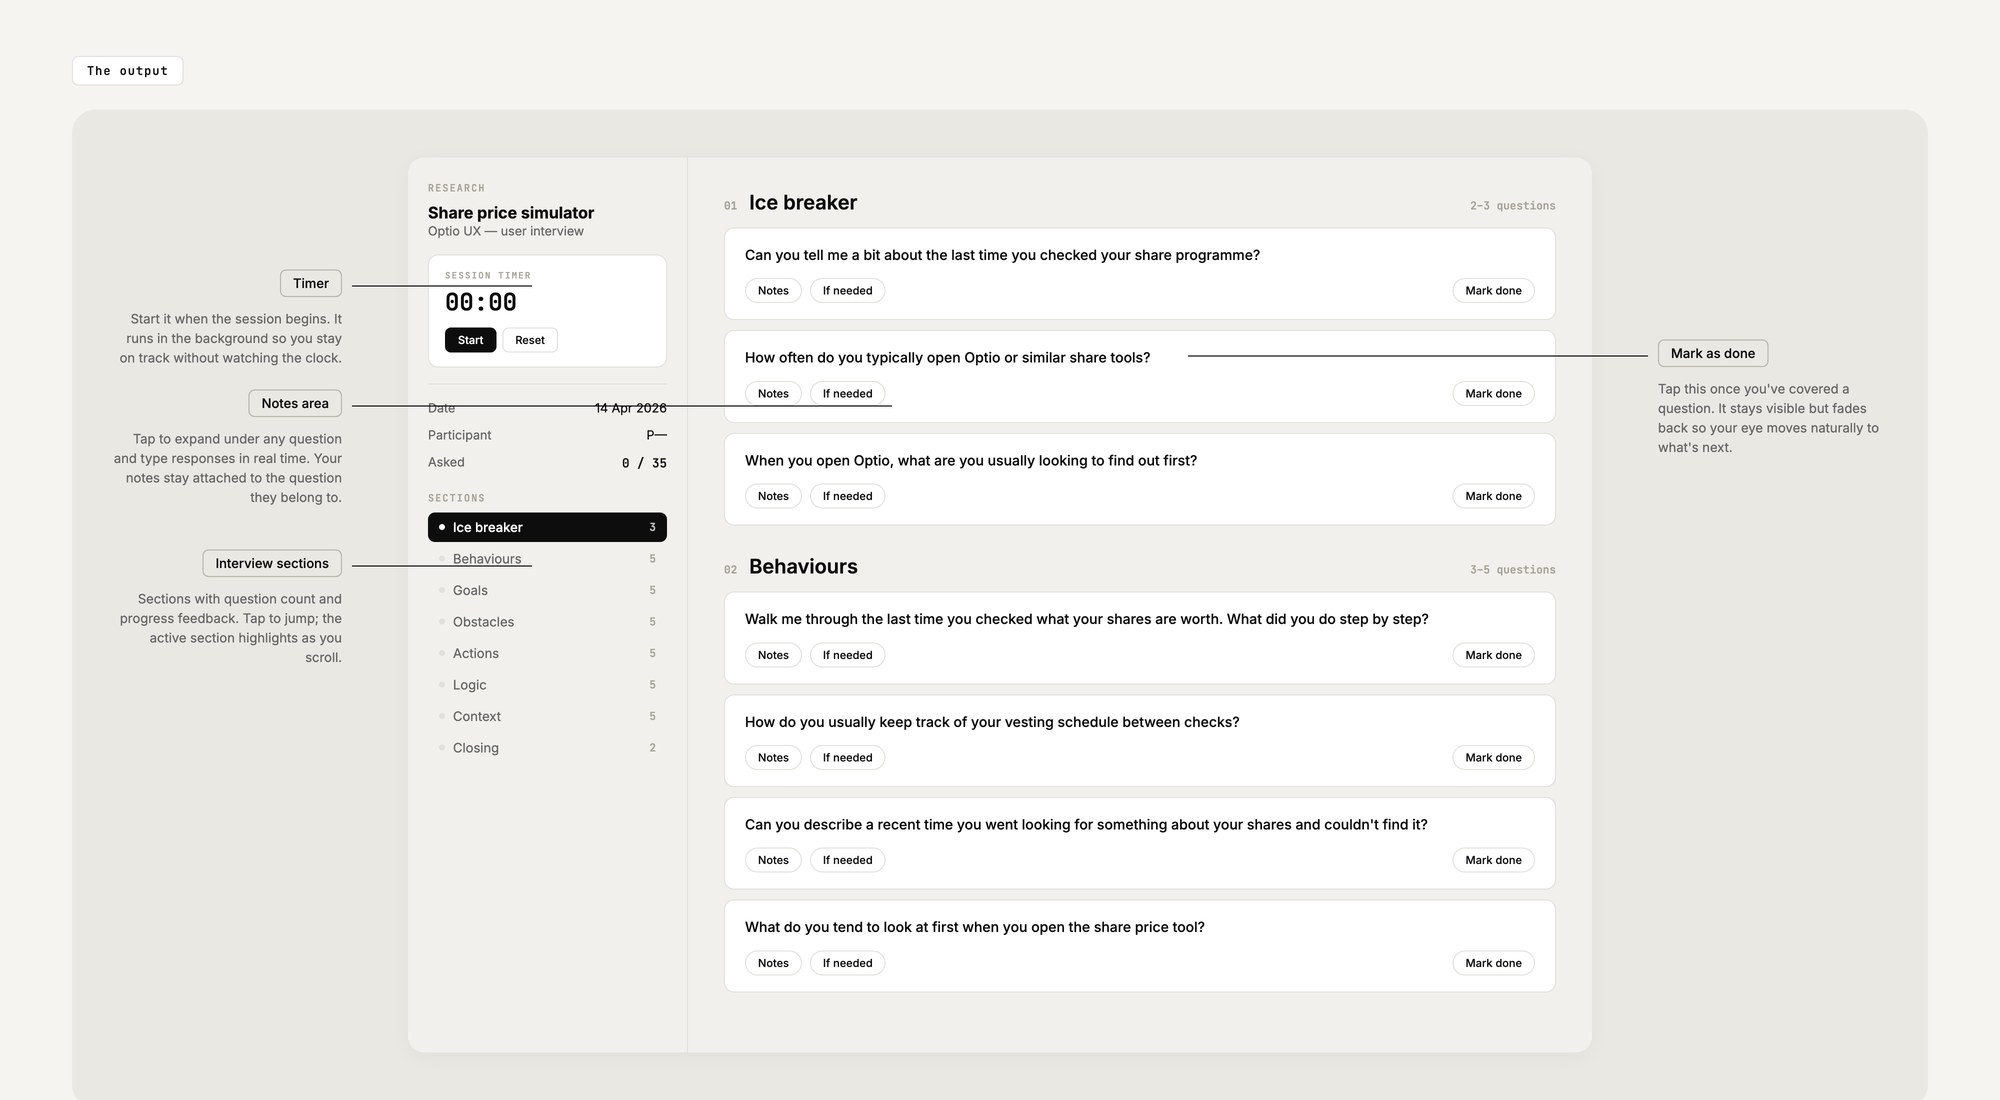2000x1100 pixels.
Task: Click the '3–5 questions' label
Action: coord(1512,570)
